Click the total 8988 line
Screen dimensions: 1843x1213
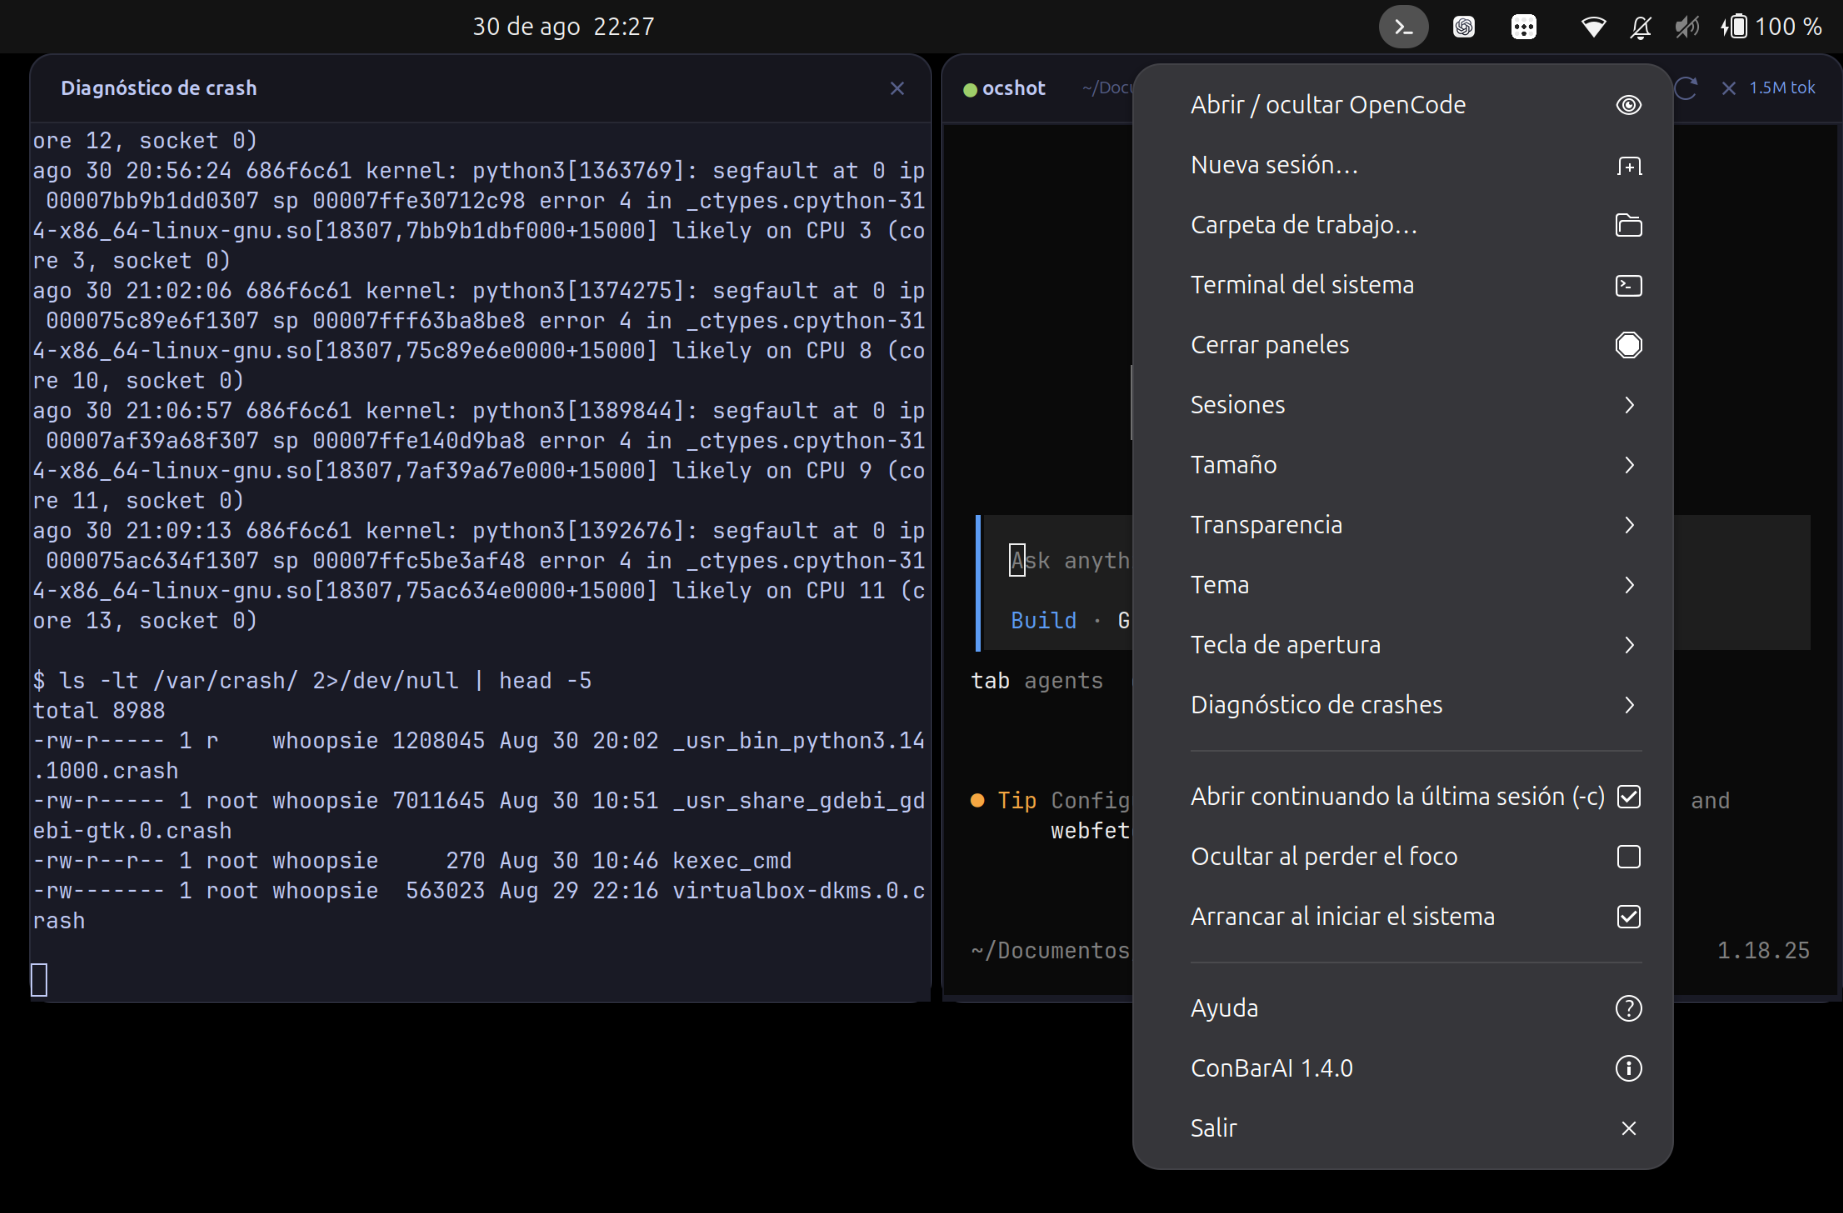(99, 711)
